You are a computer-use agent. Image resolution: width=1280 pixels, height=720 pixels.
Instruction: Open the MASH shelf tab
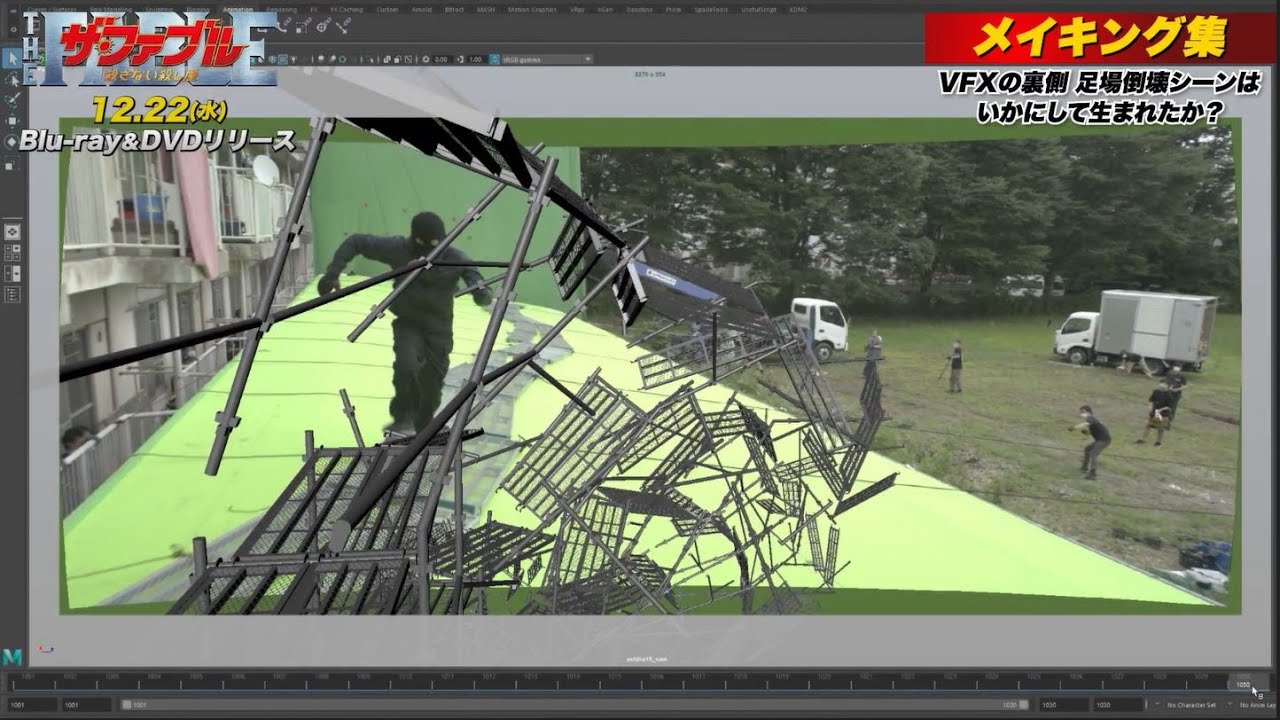pyautogui.click(x=486, y=10)
